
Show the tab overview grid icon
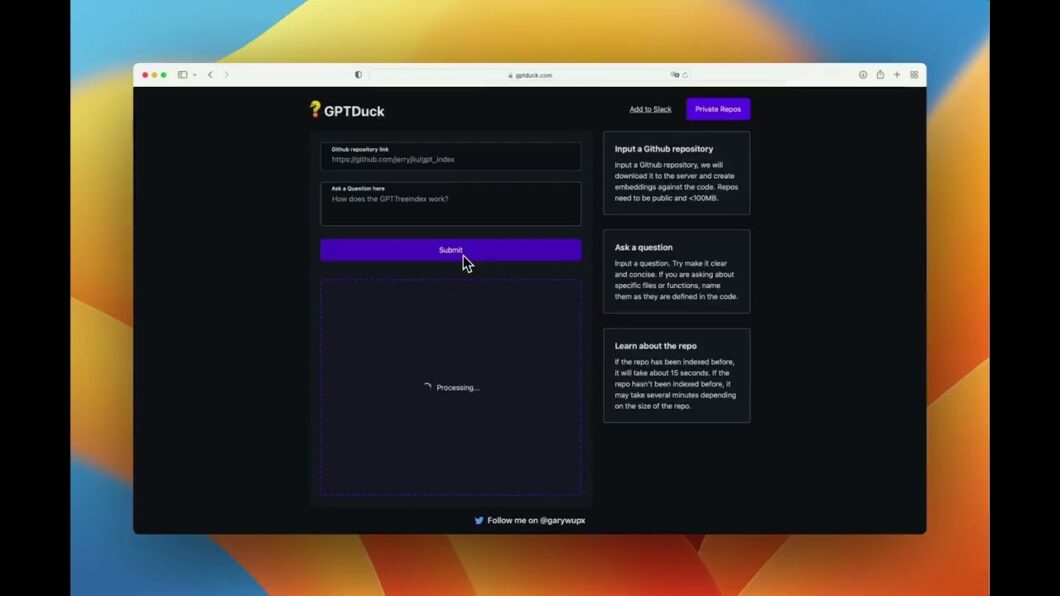(914, 75)
